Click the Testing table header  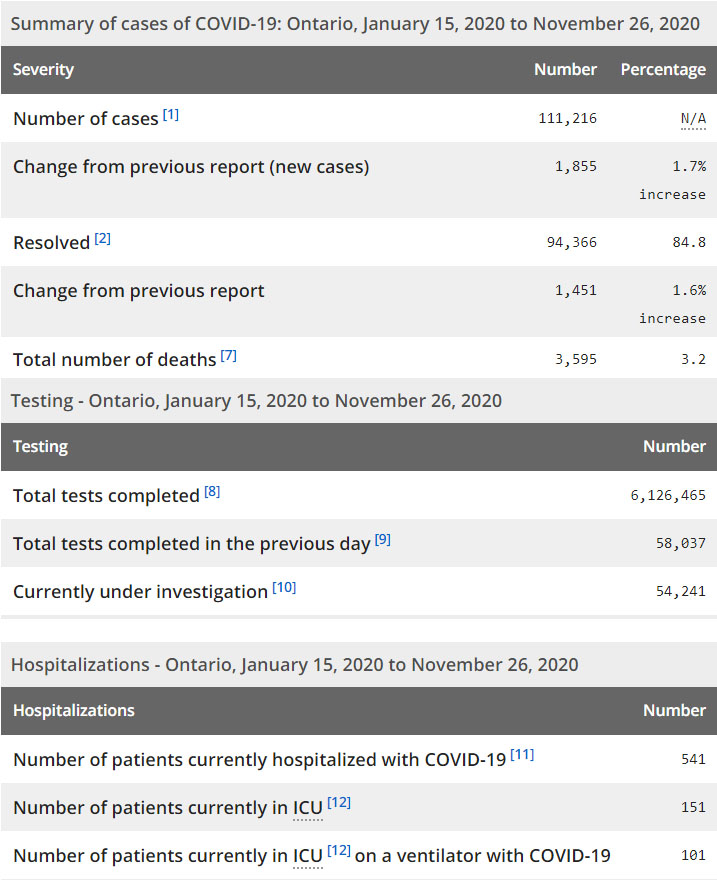point(40,447)
